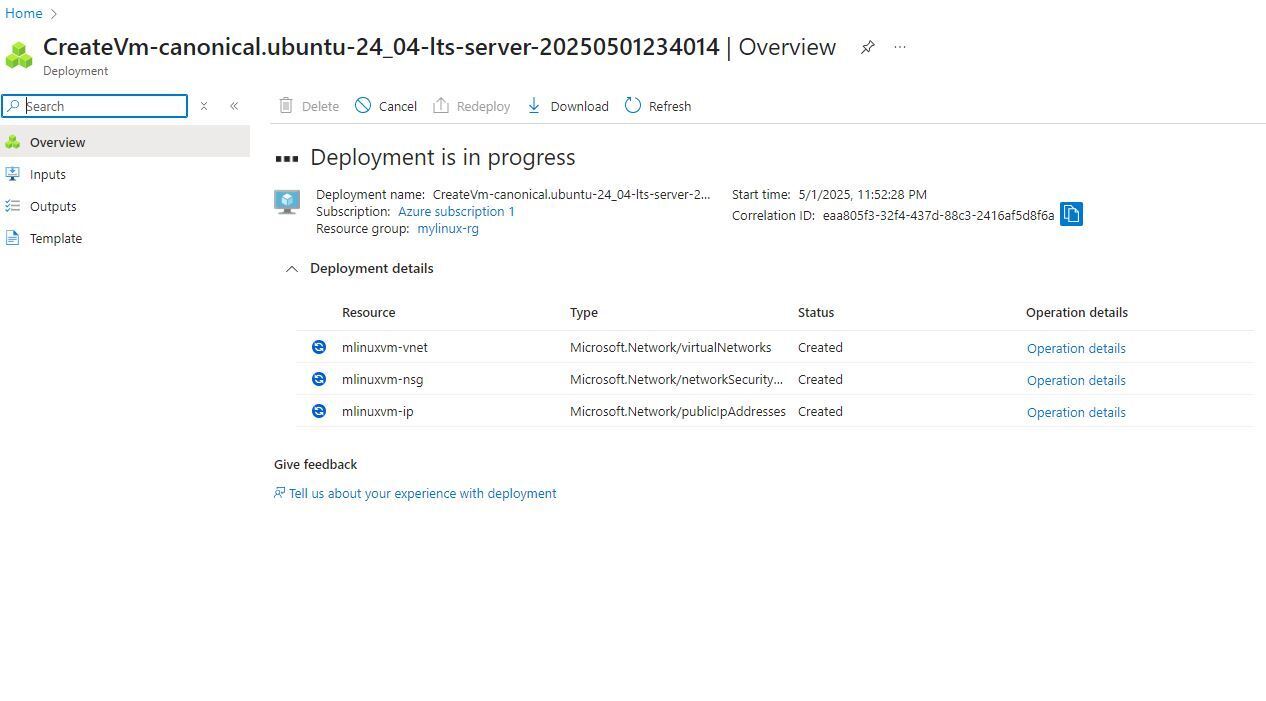This screenshot has width=1266, height=701.
Task: Click the Delete toolbar button
Action: click(x=309, y=106)
